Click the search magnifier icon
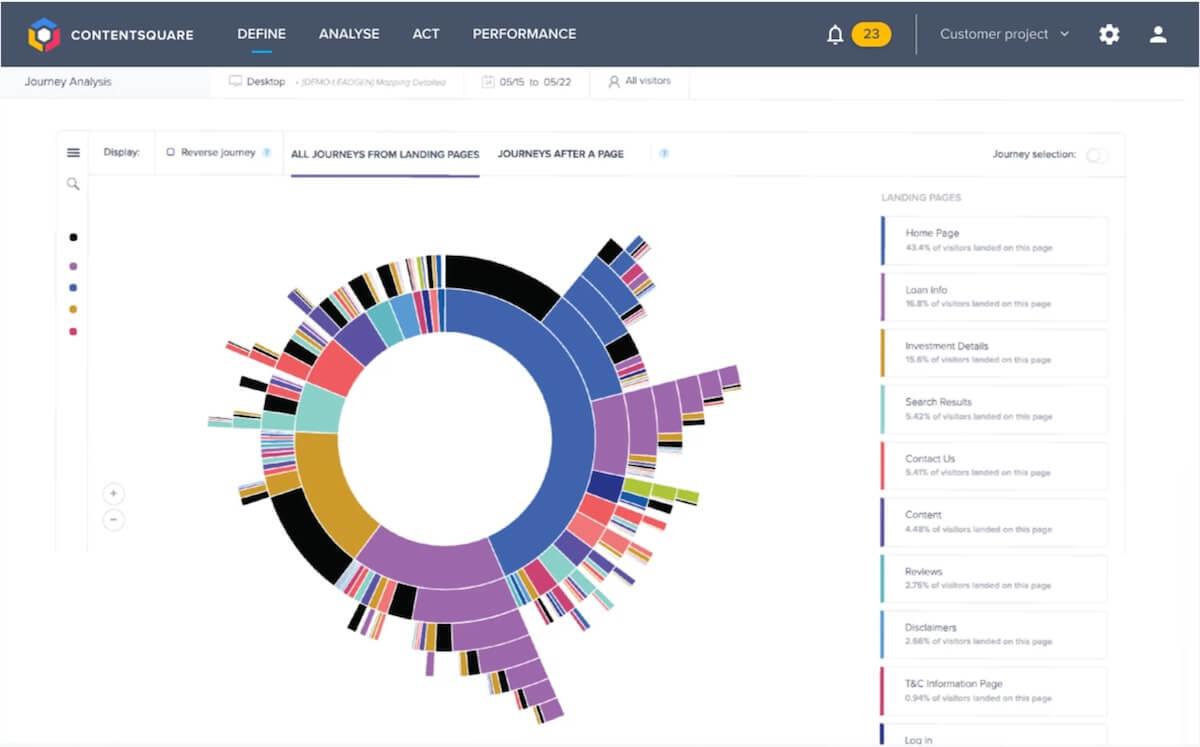The image size is (1200, 747). click(x=73, y=184)
